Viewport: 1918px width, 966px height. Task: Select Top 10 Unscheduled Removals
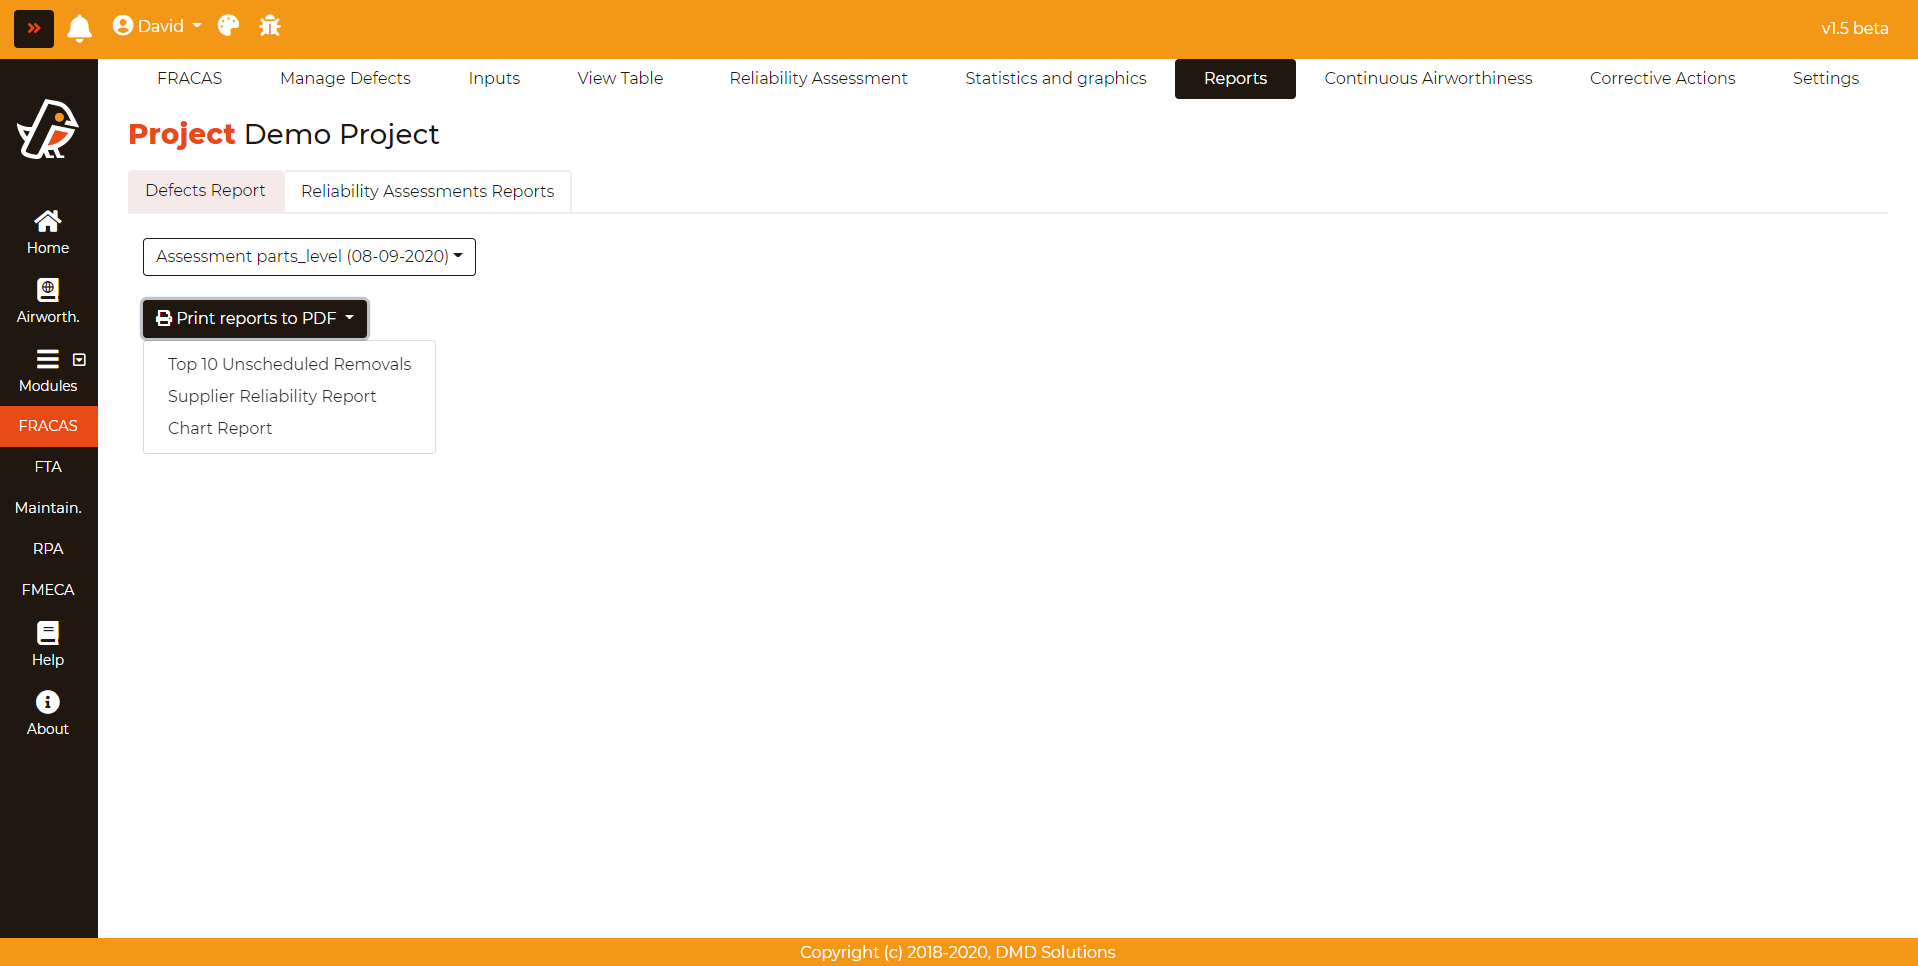[289, 364]
